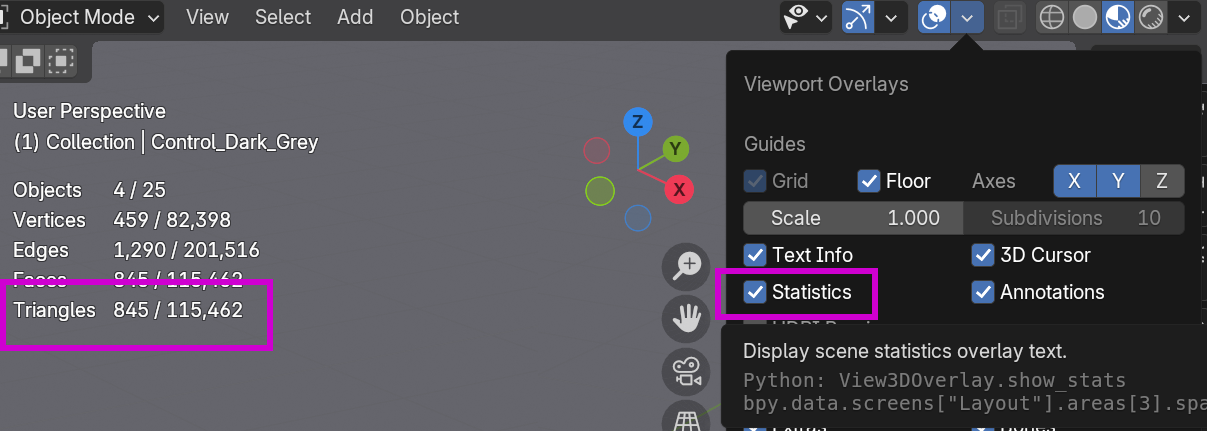The width and height of the screenshot is (1207, 431).
Task: Toggle the Z axis display button
Action: (x=1162, y=181)
